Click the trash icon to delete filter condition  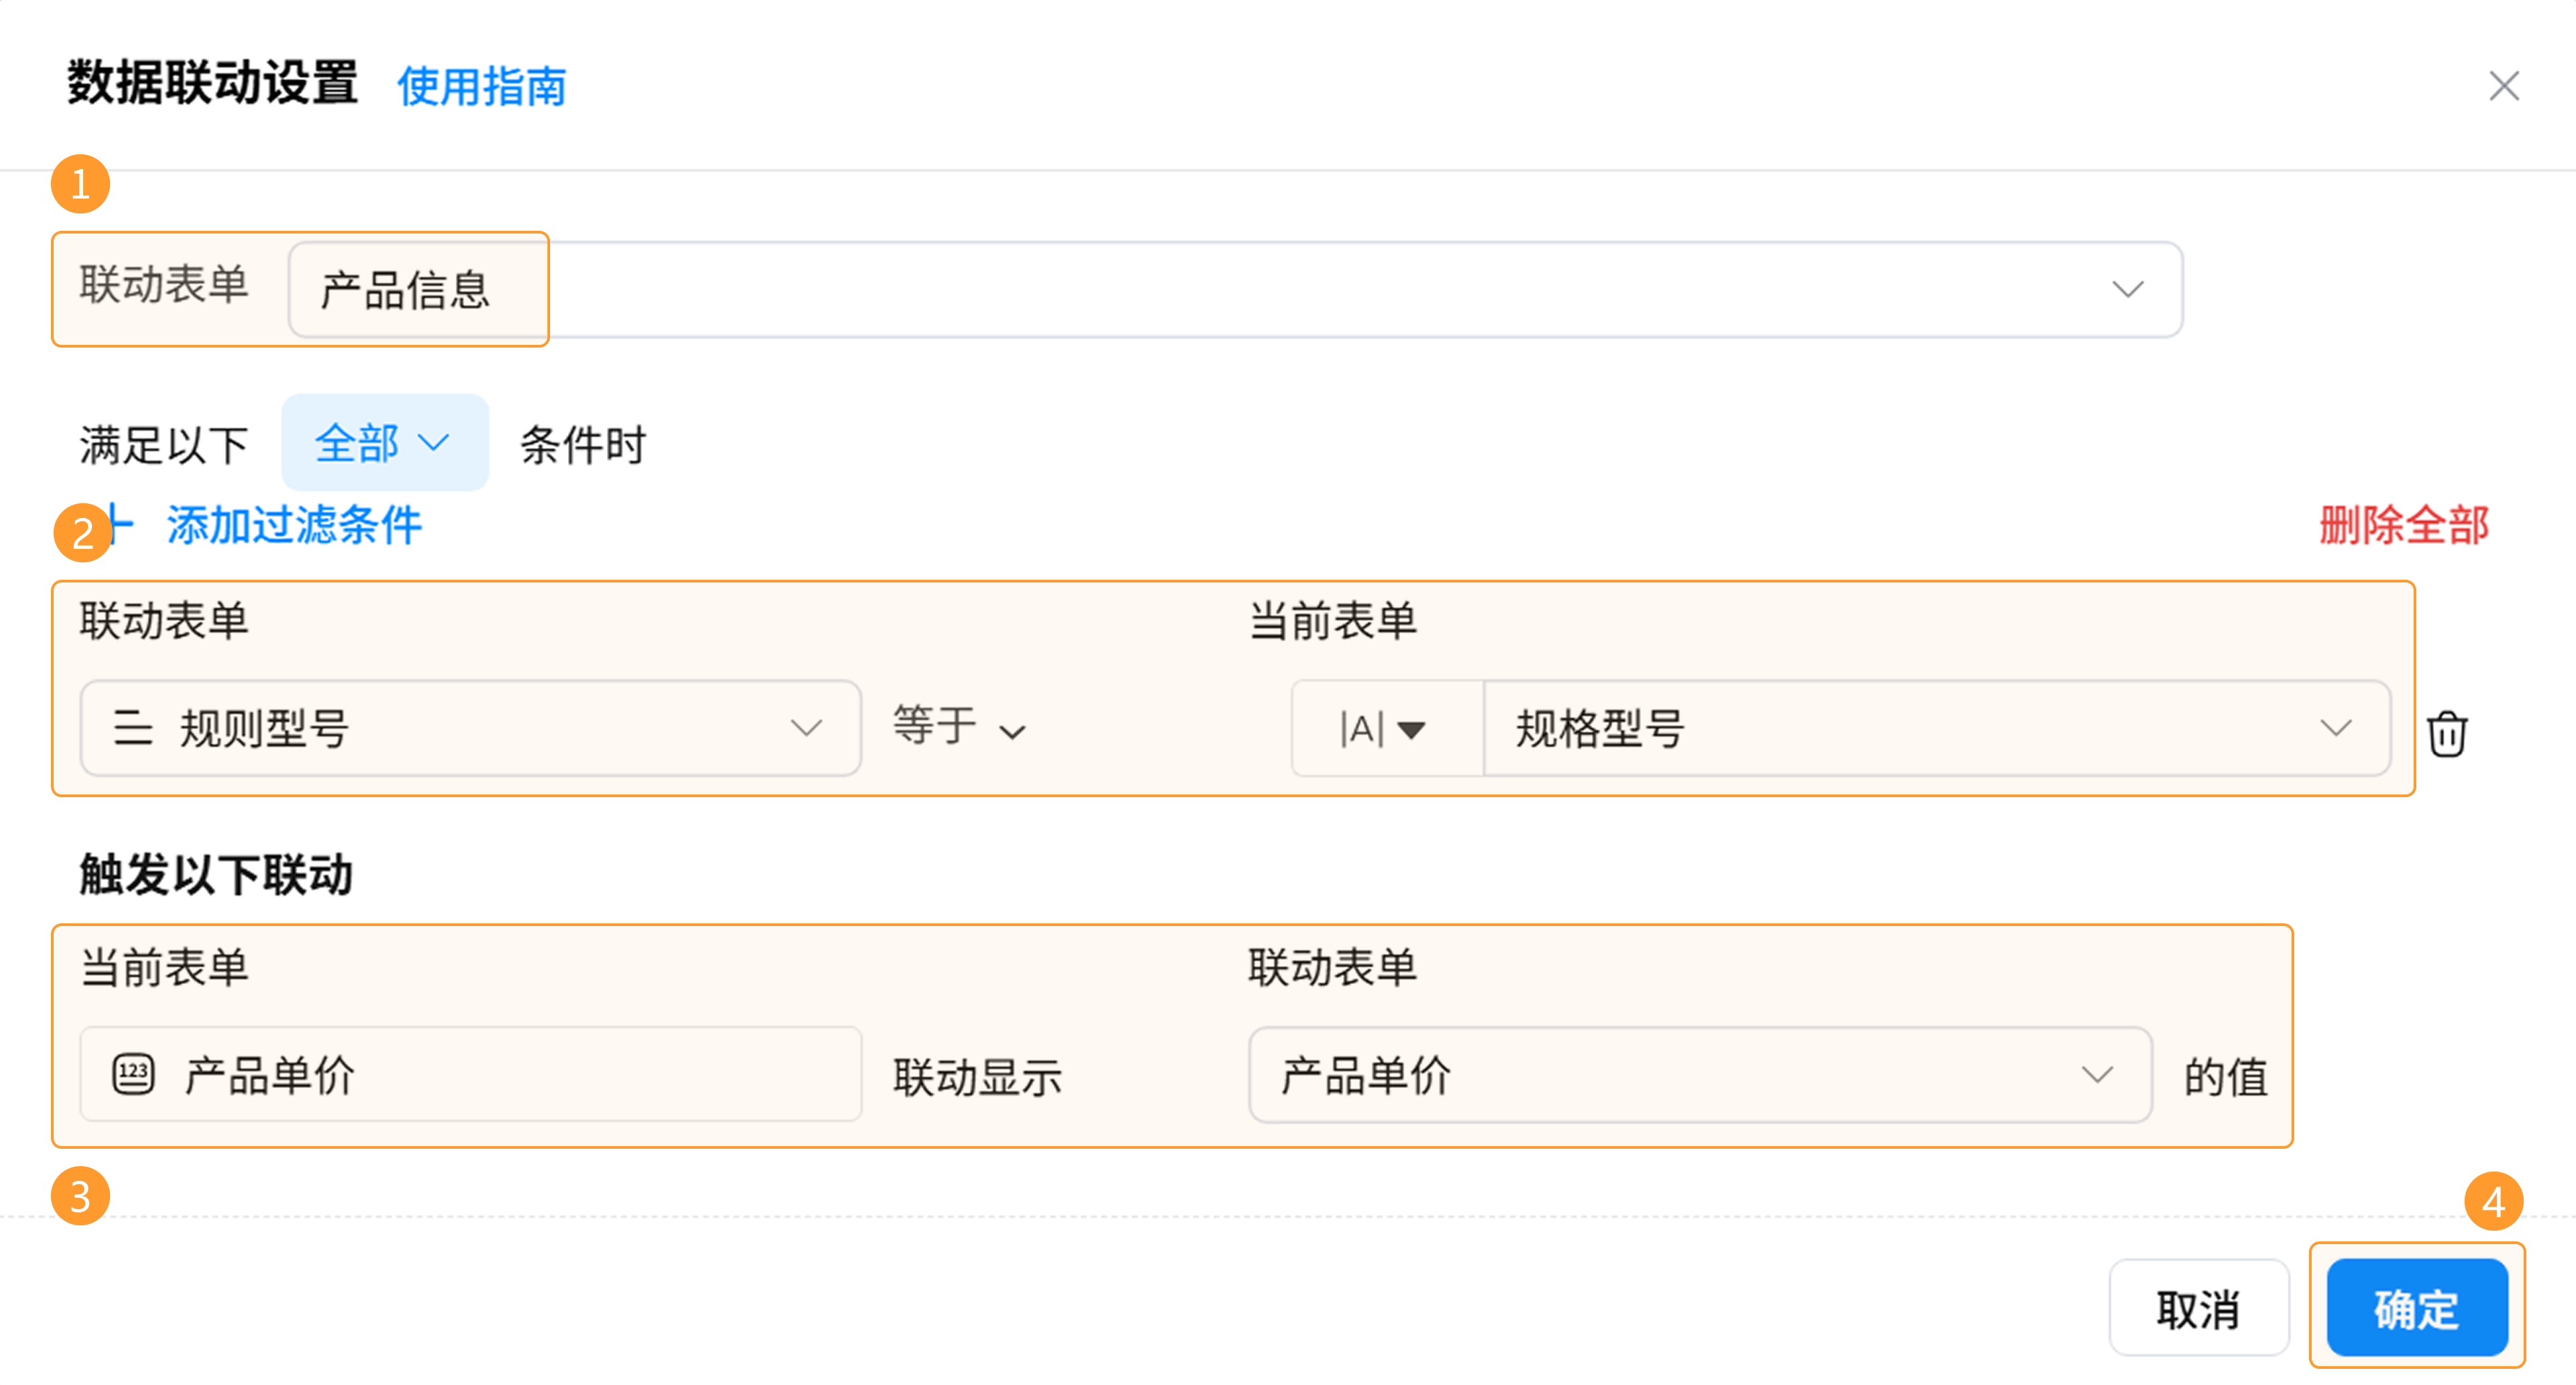point(2446,734)
